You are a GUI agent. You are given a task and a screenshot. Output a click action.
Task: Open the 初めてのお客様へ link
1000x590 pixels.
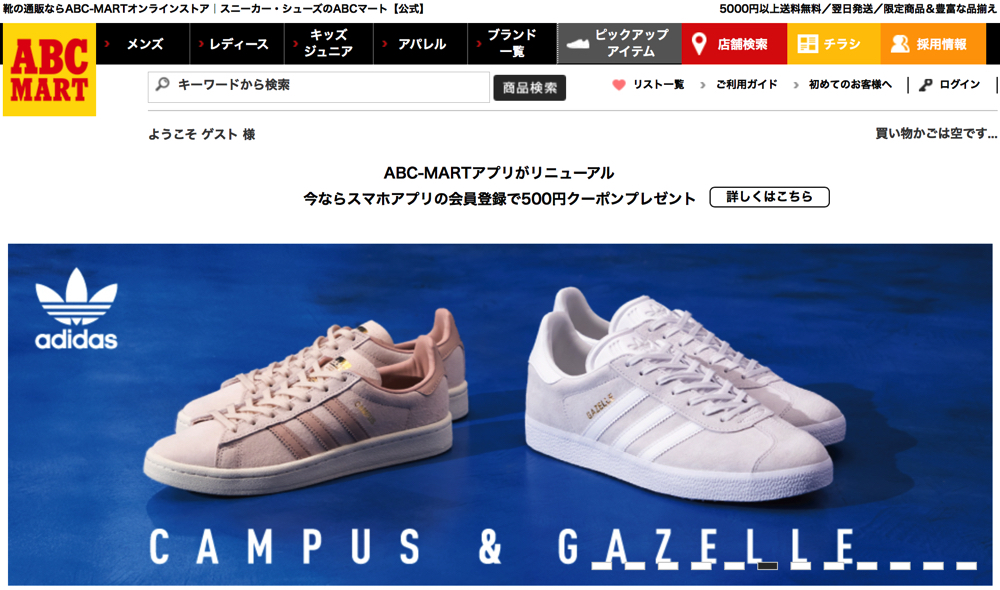point(850,84)
